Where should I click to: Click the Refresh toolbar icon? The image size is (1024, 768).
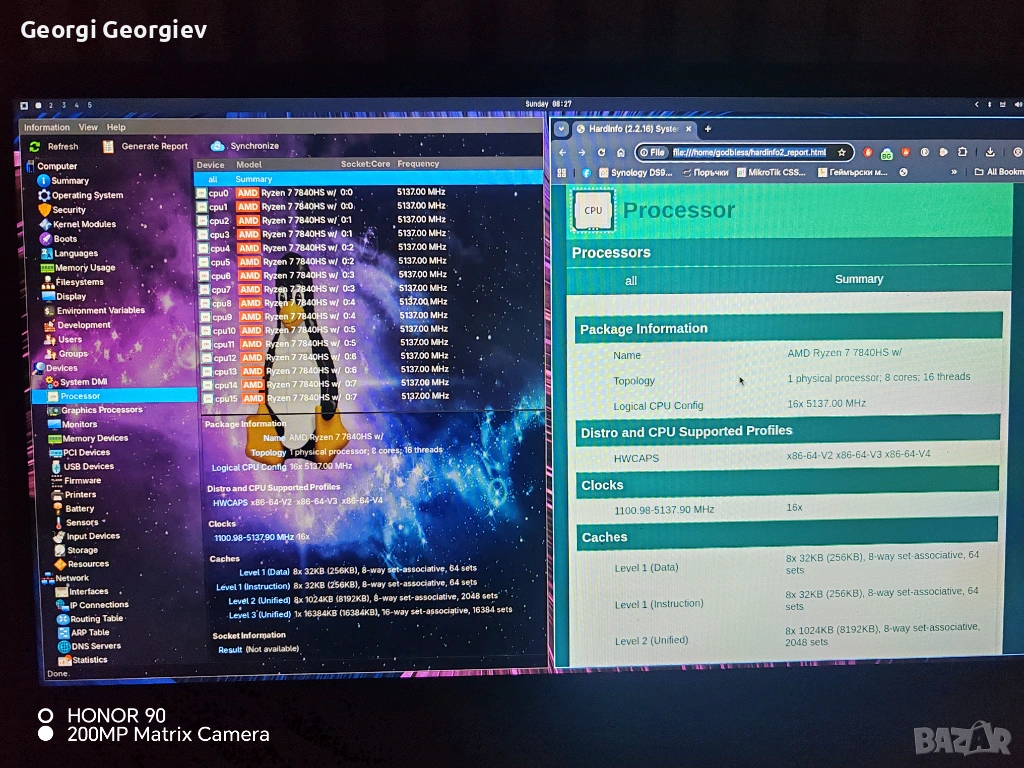(36, 147)
